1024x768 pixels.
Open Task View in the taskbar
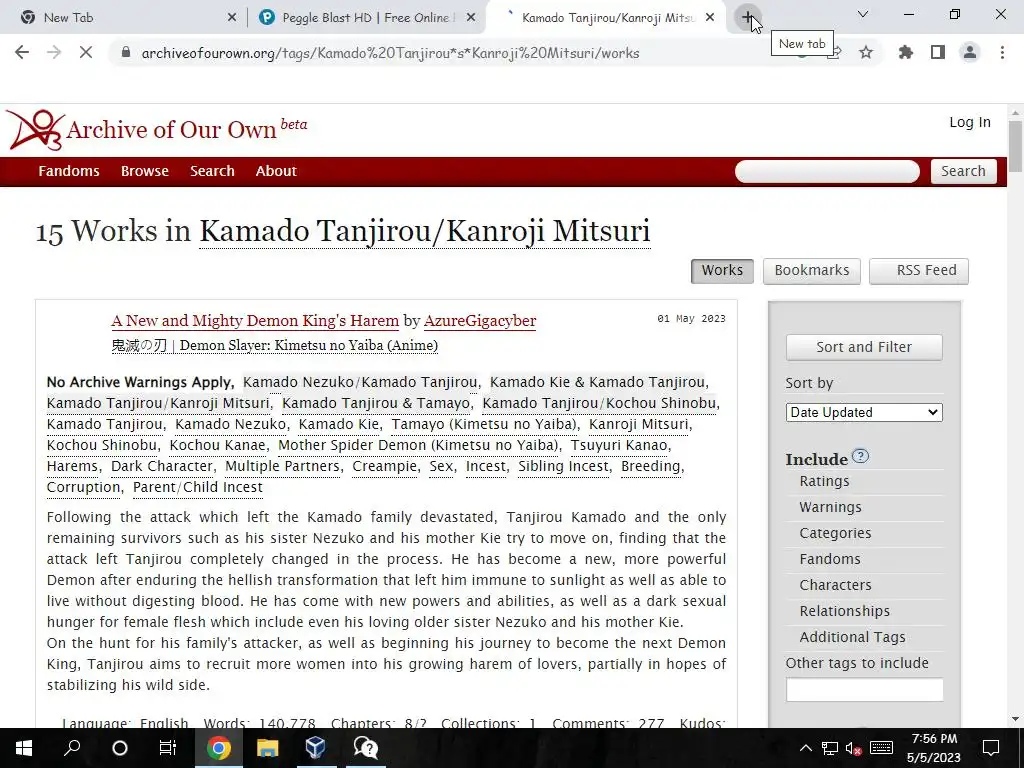click(168, 748)
